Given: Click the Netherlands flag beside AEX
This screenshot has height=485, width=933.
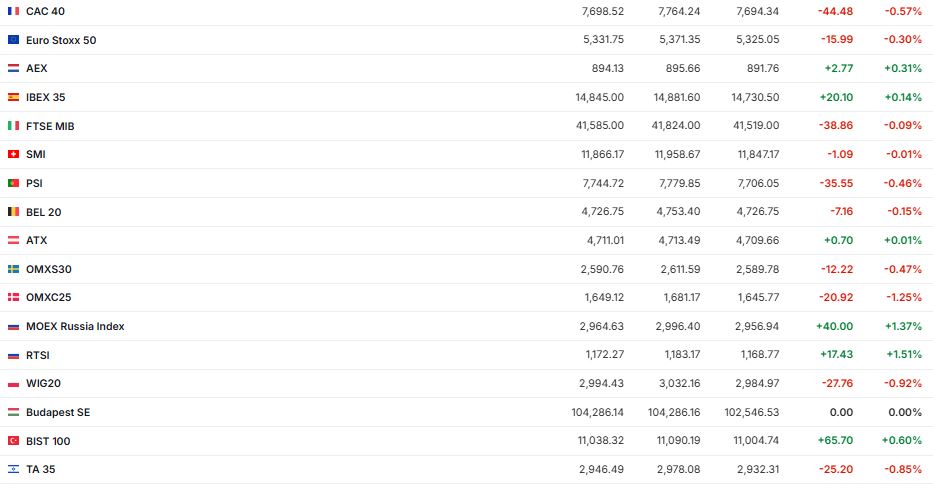Looking at the screenshot, I should click(13, 68).
